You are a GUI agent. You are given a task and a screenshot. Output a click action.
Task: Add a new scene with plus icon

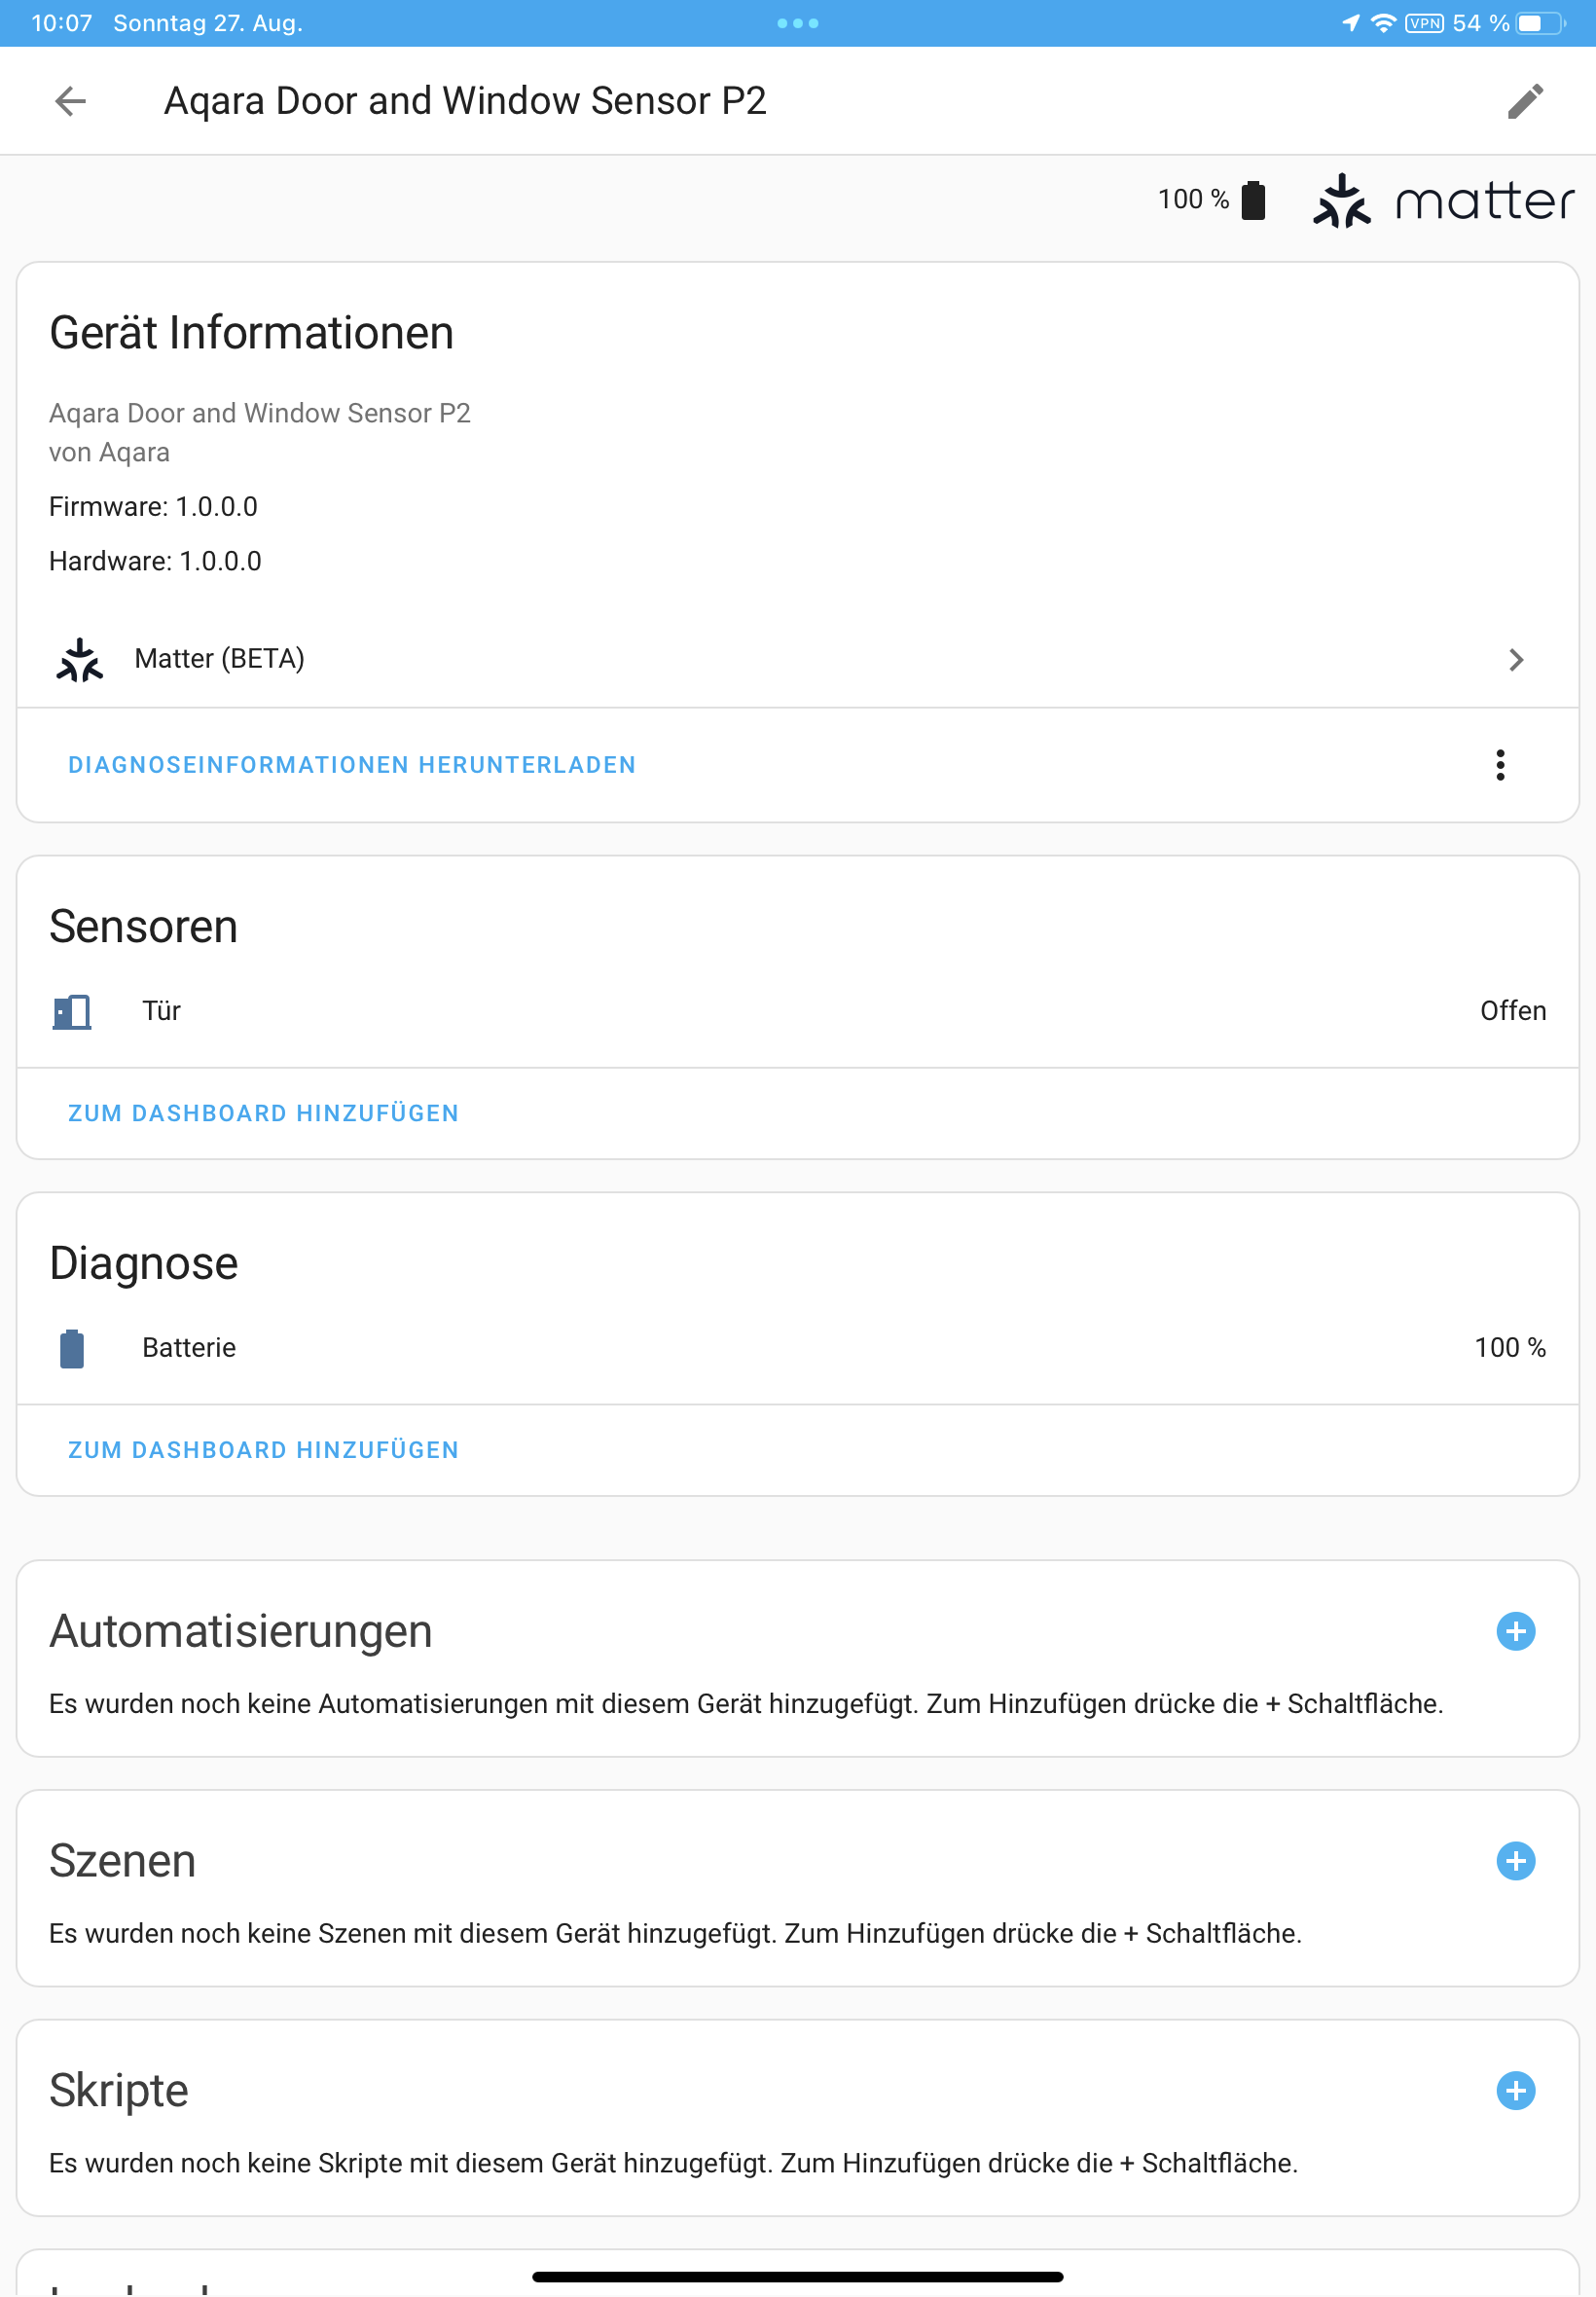click(1515, 1860)
